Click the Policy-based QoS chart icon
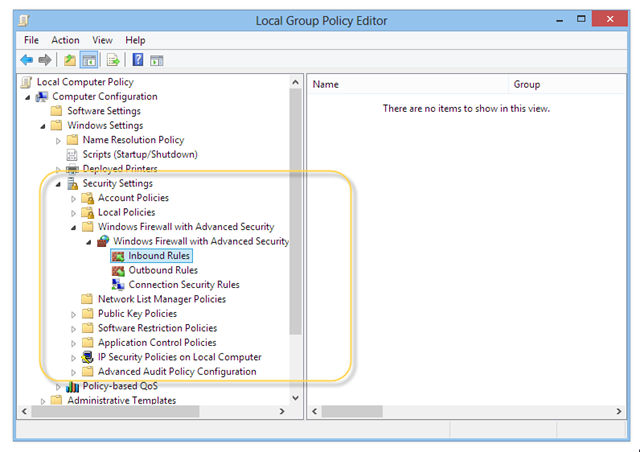Screen dimensions: 640x452 coord(72,386)
